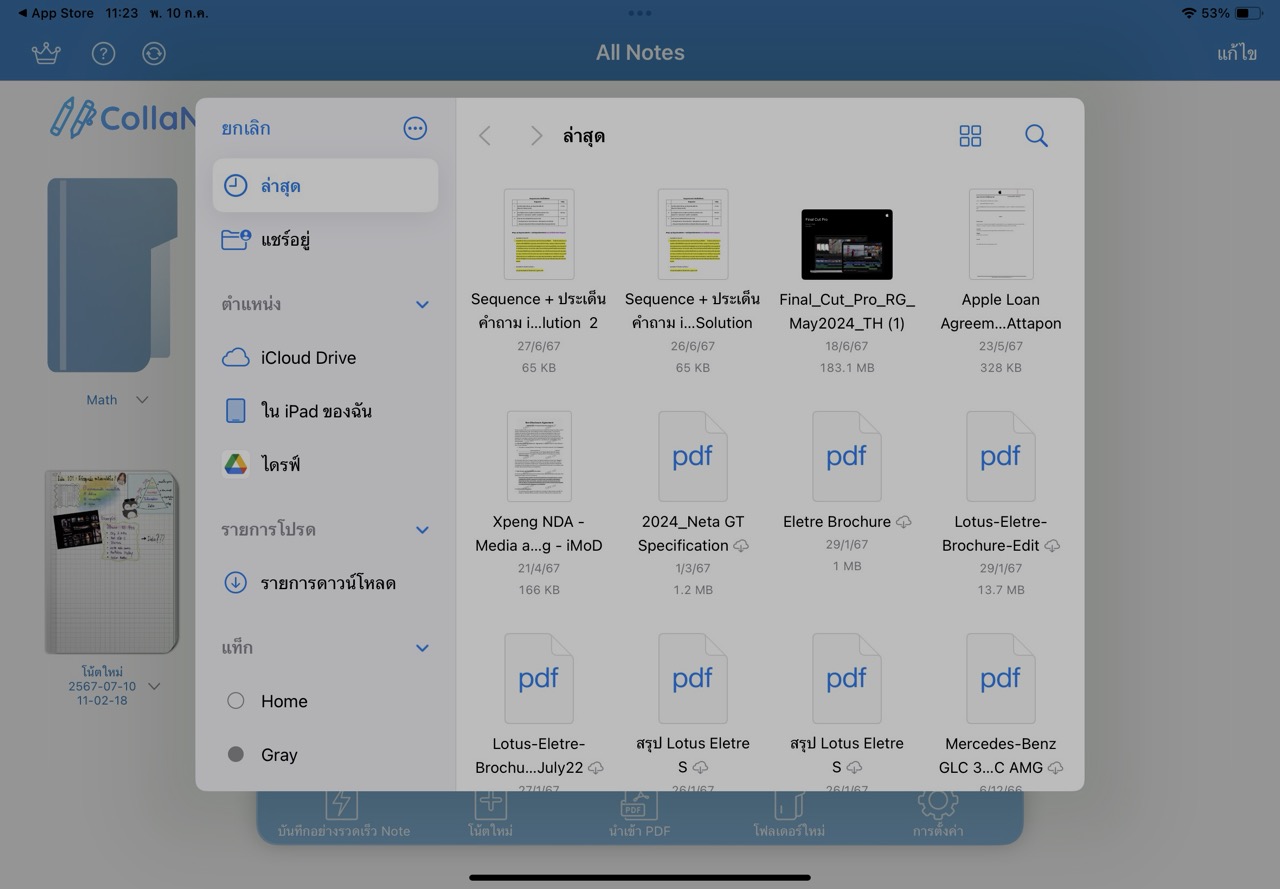Collapse the รายการโปรด favorites section

click(x=422, y=530)
